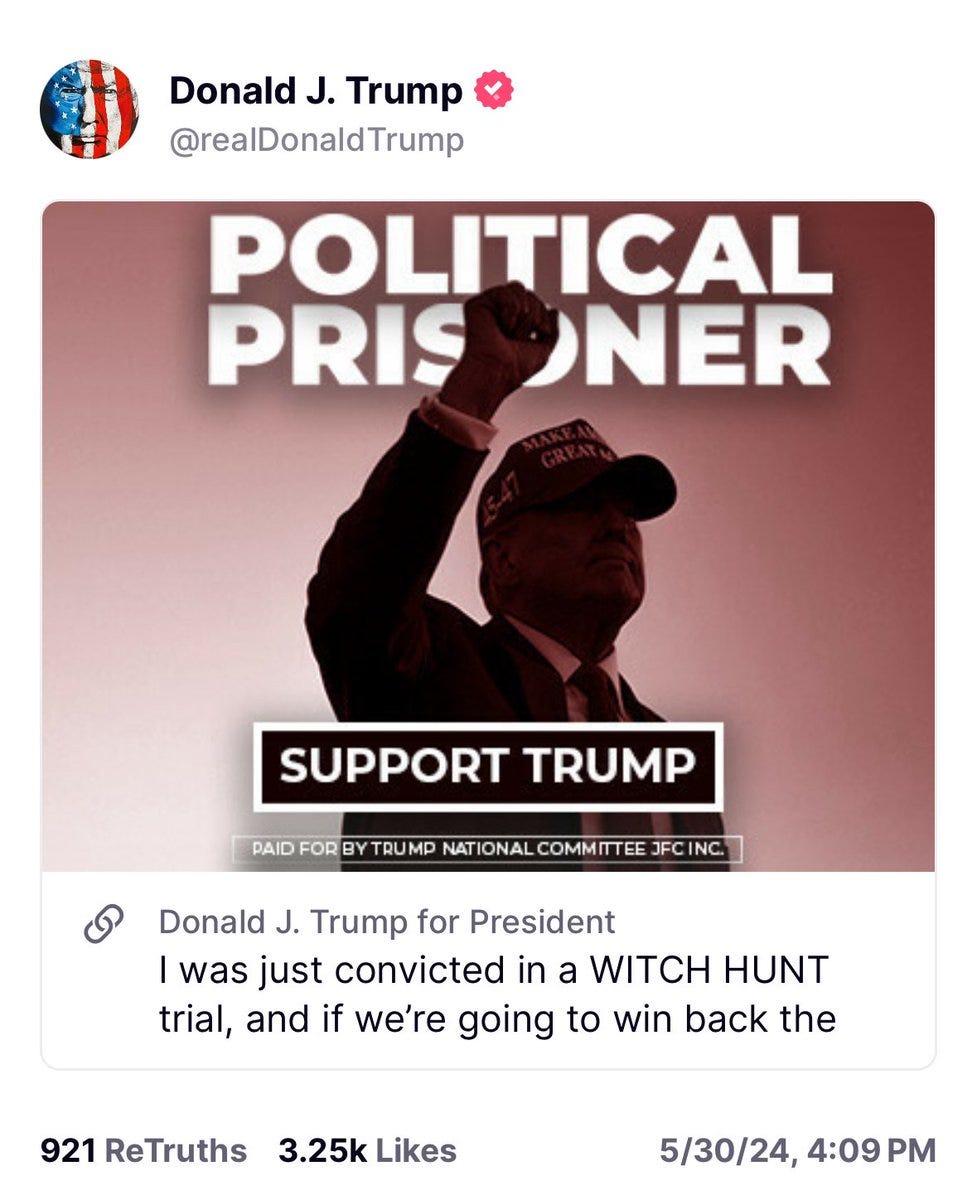Open the Donald J. Trump for President link title
This screenshot has width=977, height=1200.
pyautogui.click(x=387, y=921)
